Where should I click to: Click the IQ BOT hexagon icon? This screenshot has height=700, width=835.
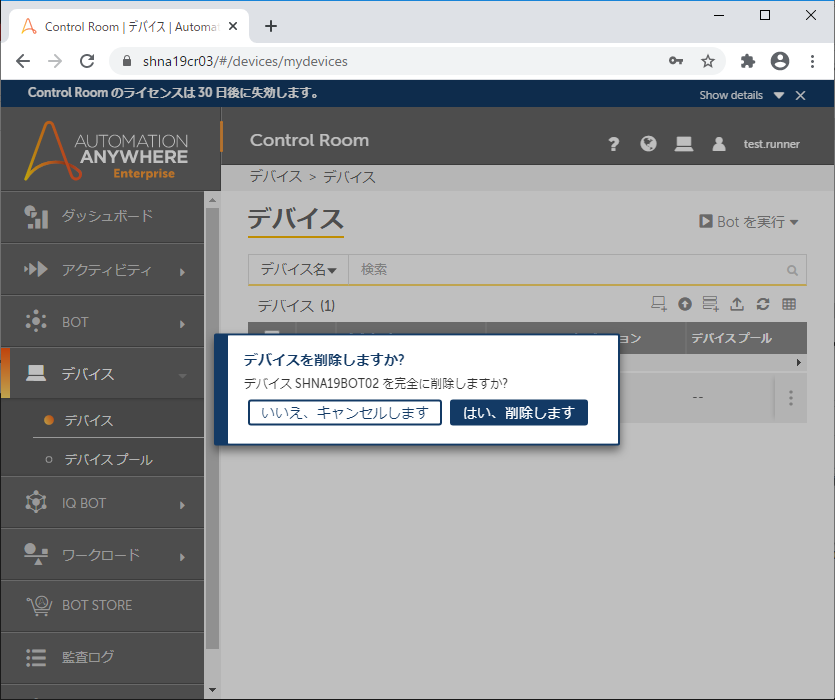click(x=36, y=502)
